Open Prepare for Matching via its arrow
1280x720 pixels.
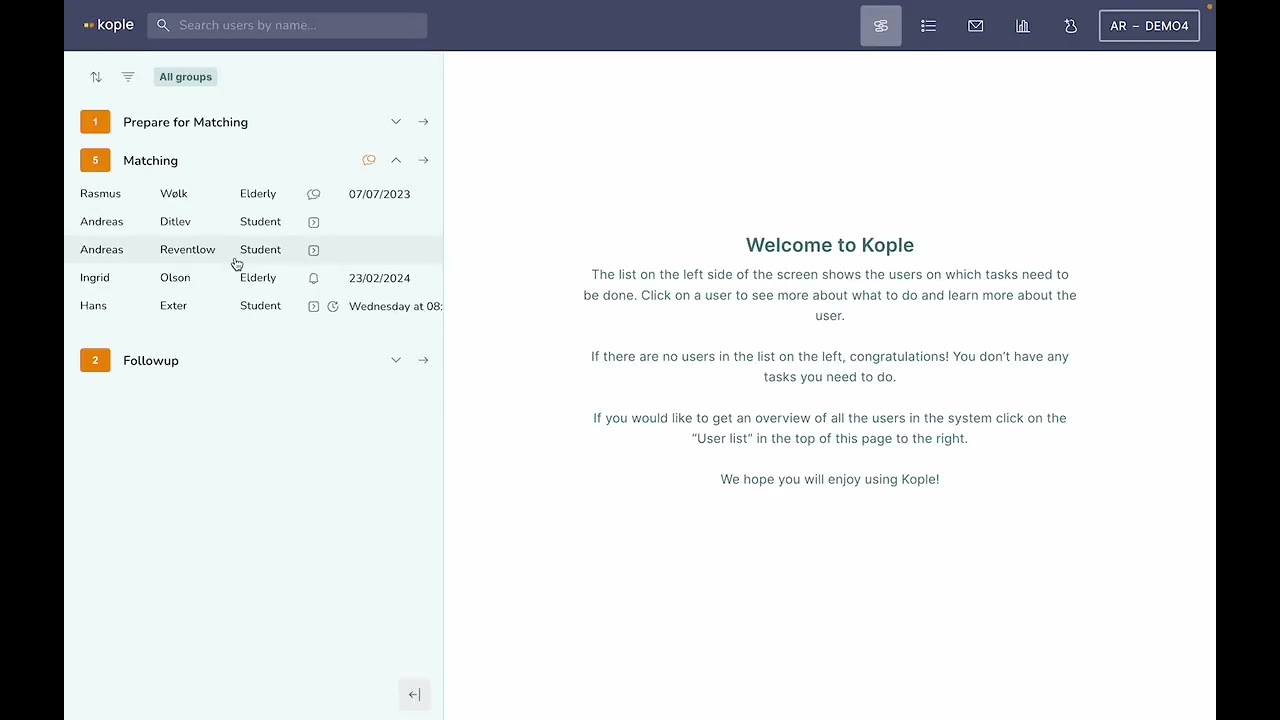[x=423, y=122]
